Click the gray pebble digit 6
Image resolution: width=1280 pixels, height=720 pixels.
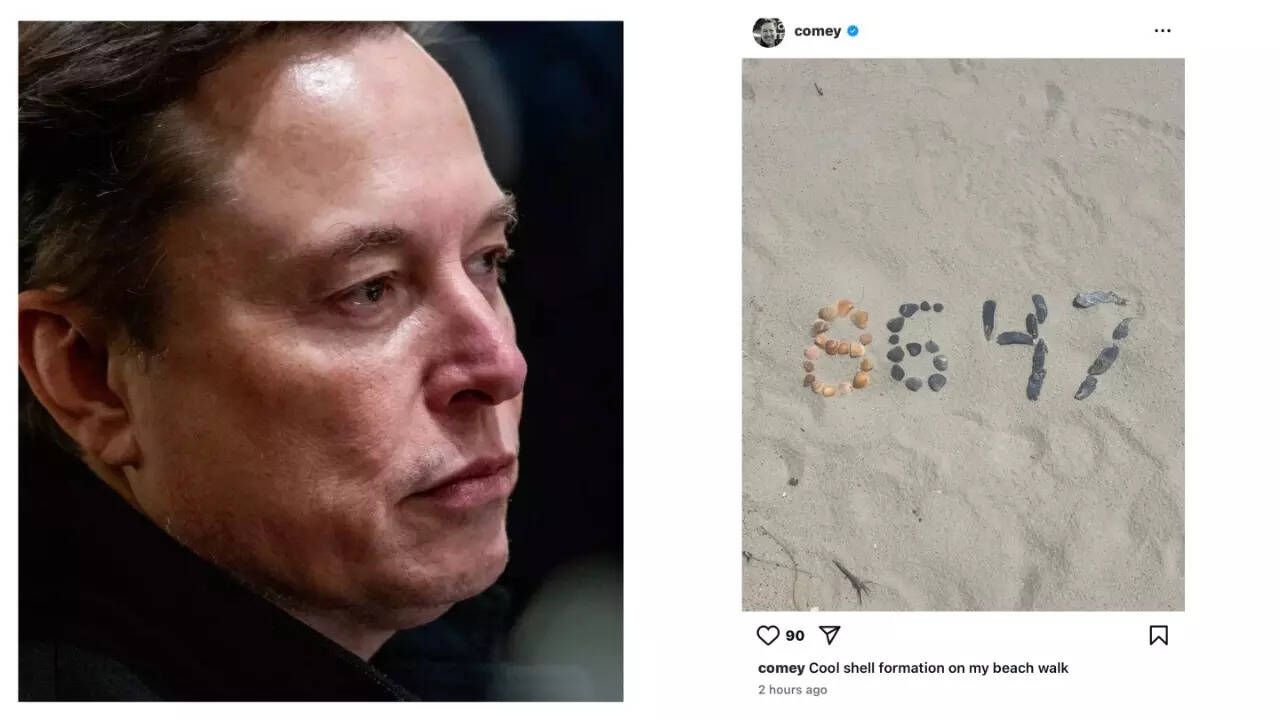(x=916, y=346)
